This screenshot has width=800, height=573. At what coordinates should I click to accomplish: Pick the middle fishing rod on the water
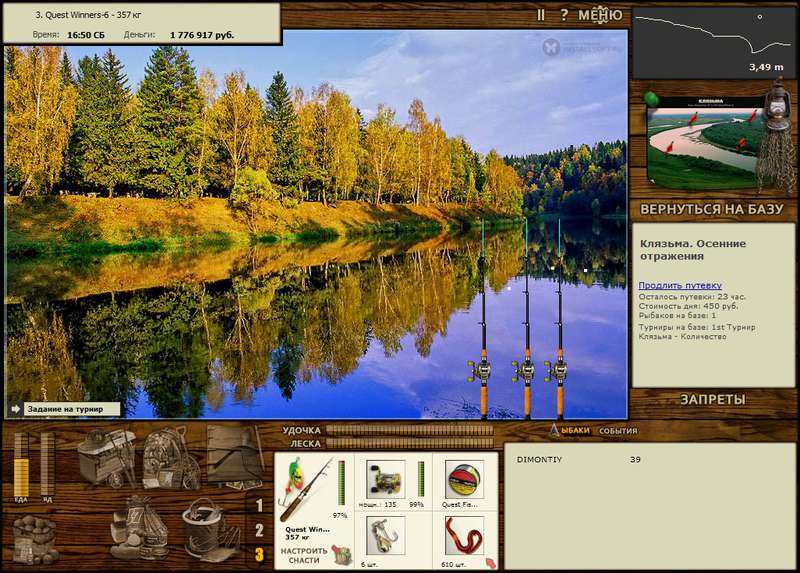click(527, 319)
